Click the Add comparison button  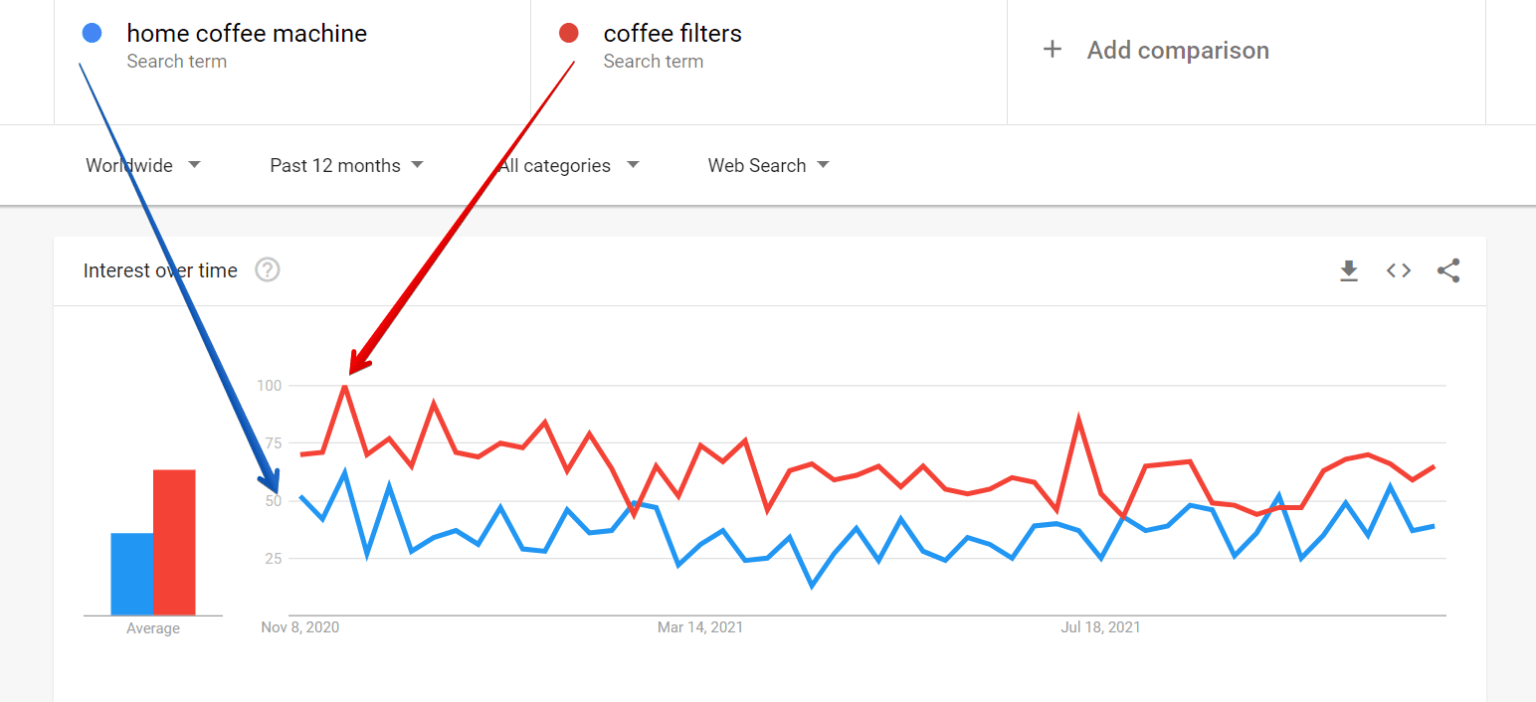1177,50
